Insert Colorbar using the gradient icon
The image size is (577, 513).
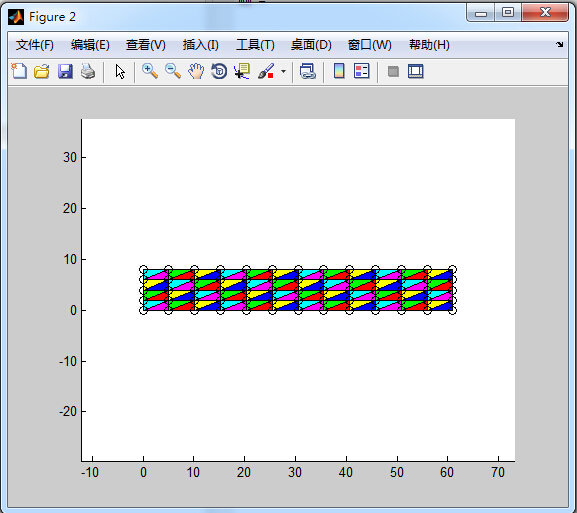click(339, 71)
